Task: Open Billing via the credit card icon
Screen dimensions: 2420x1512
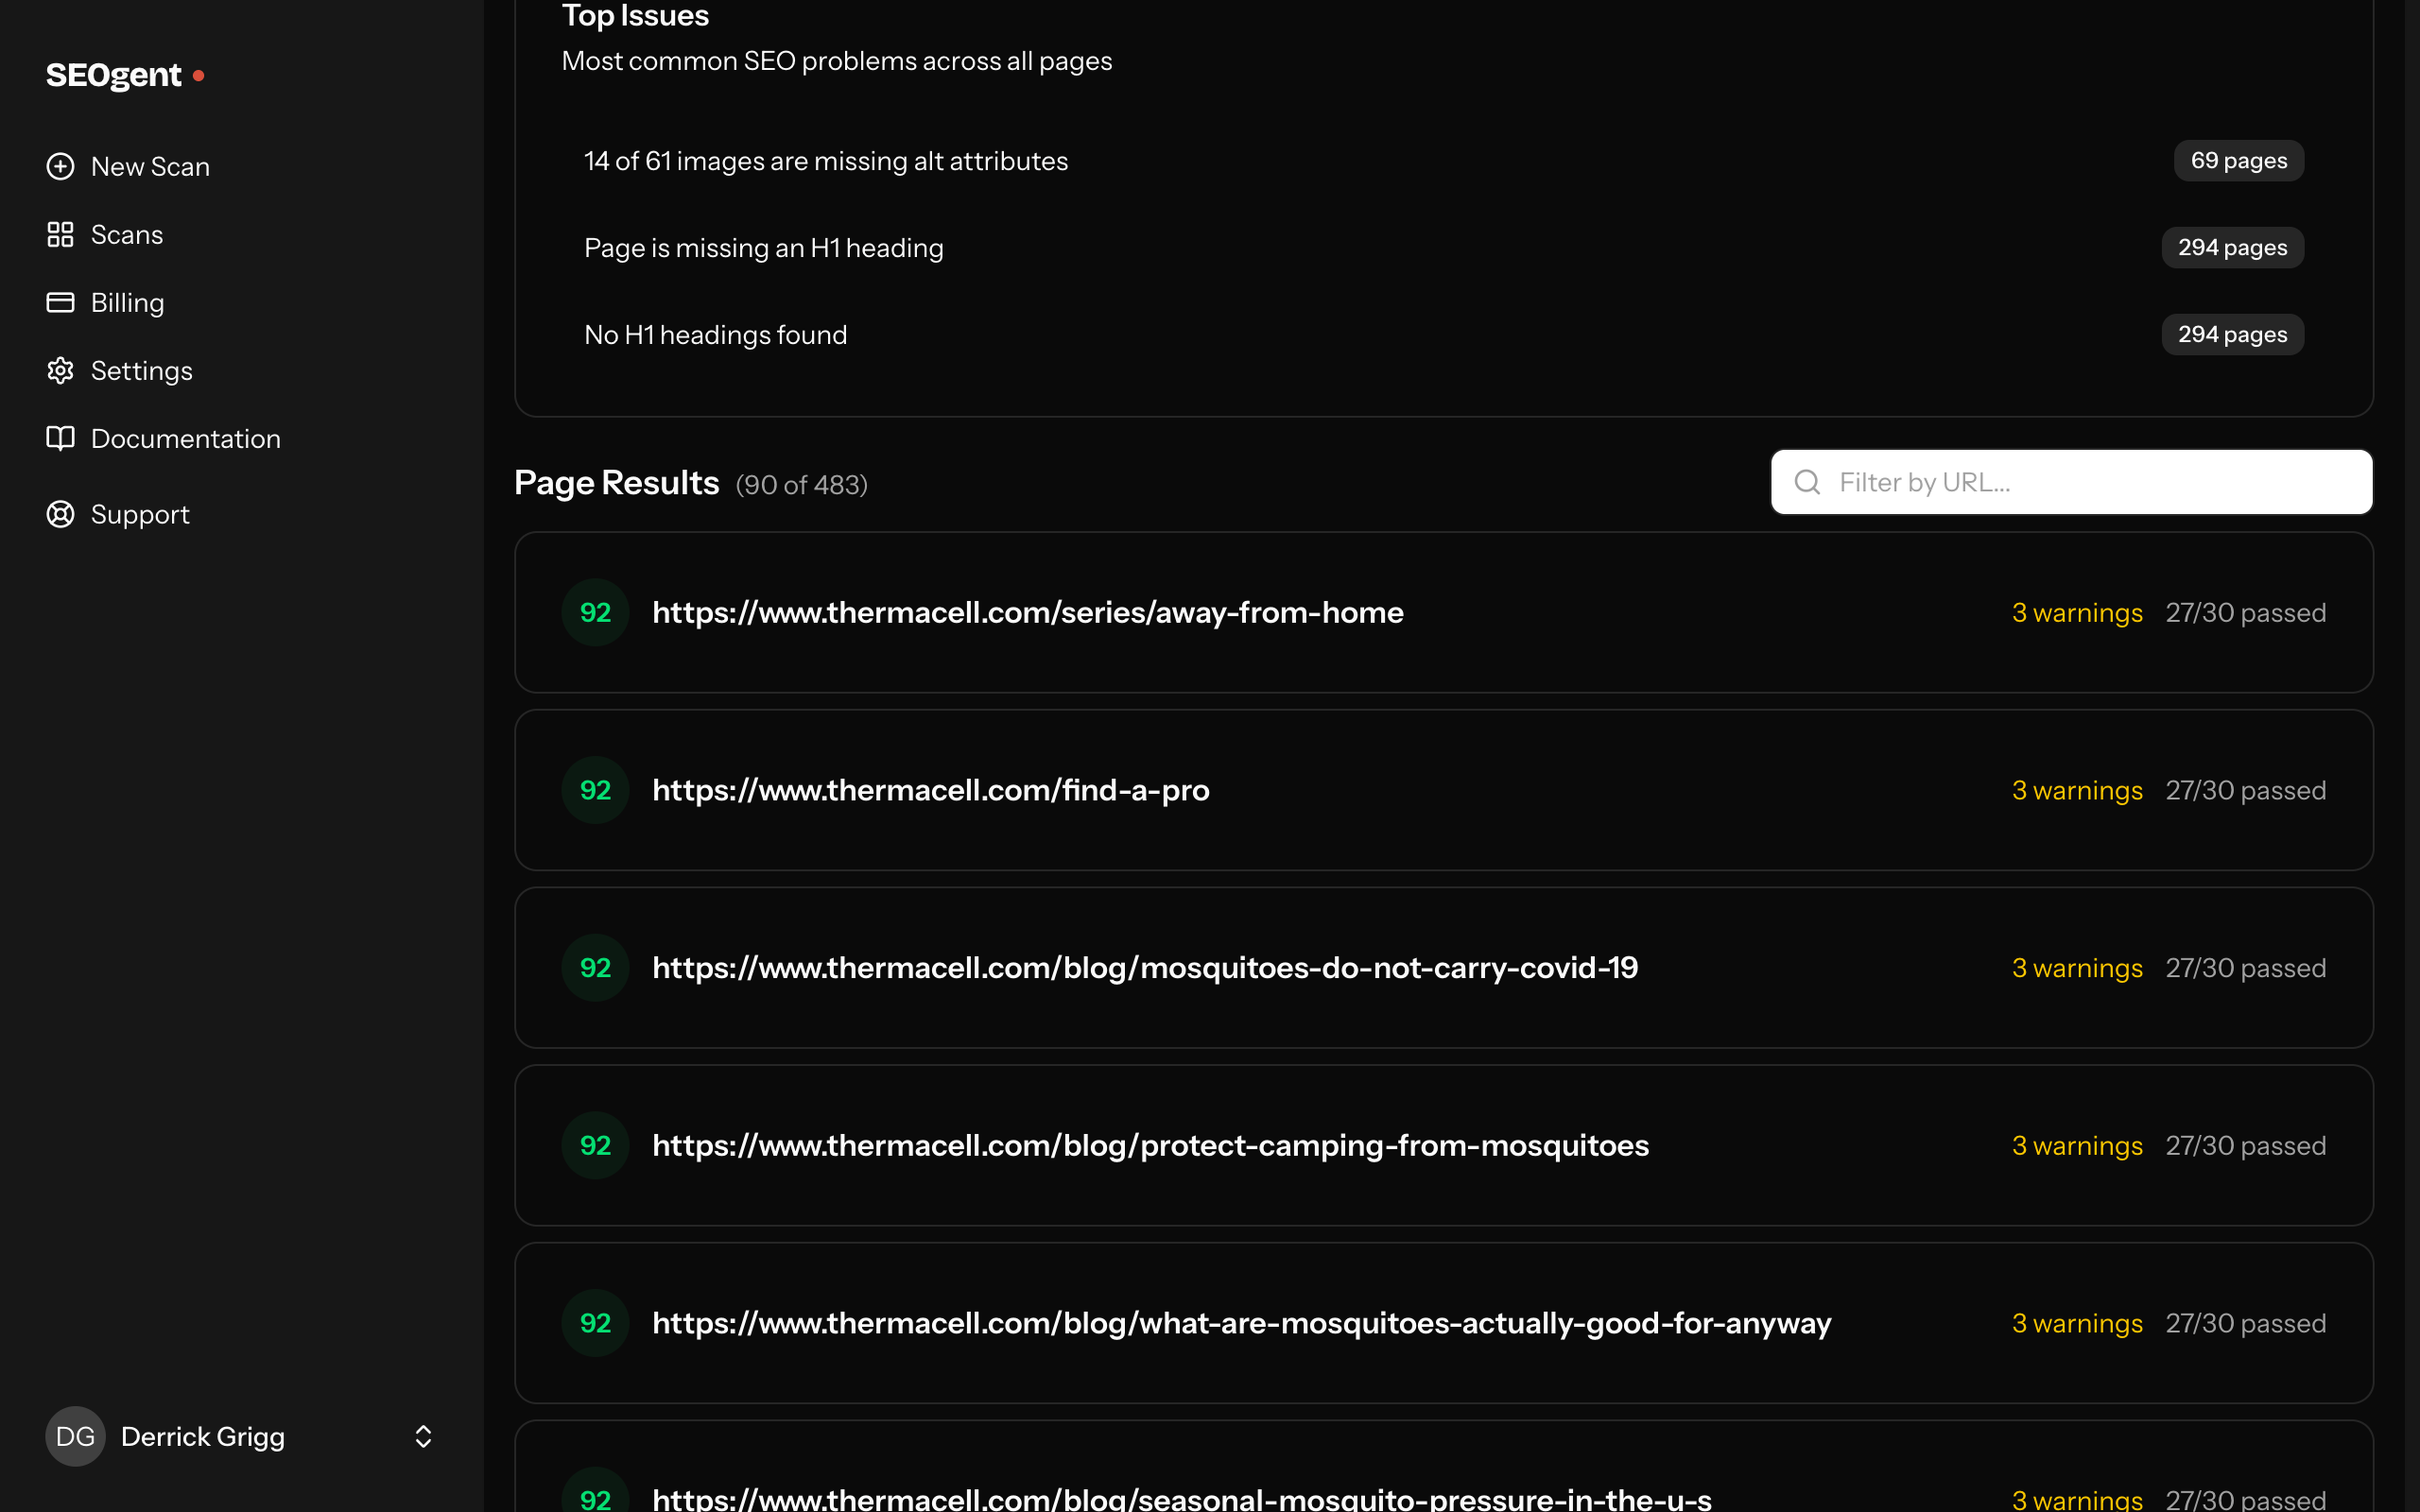Action: (x=60, y=302)
